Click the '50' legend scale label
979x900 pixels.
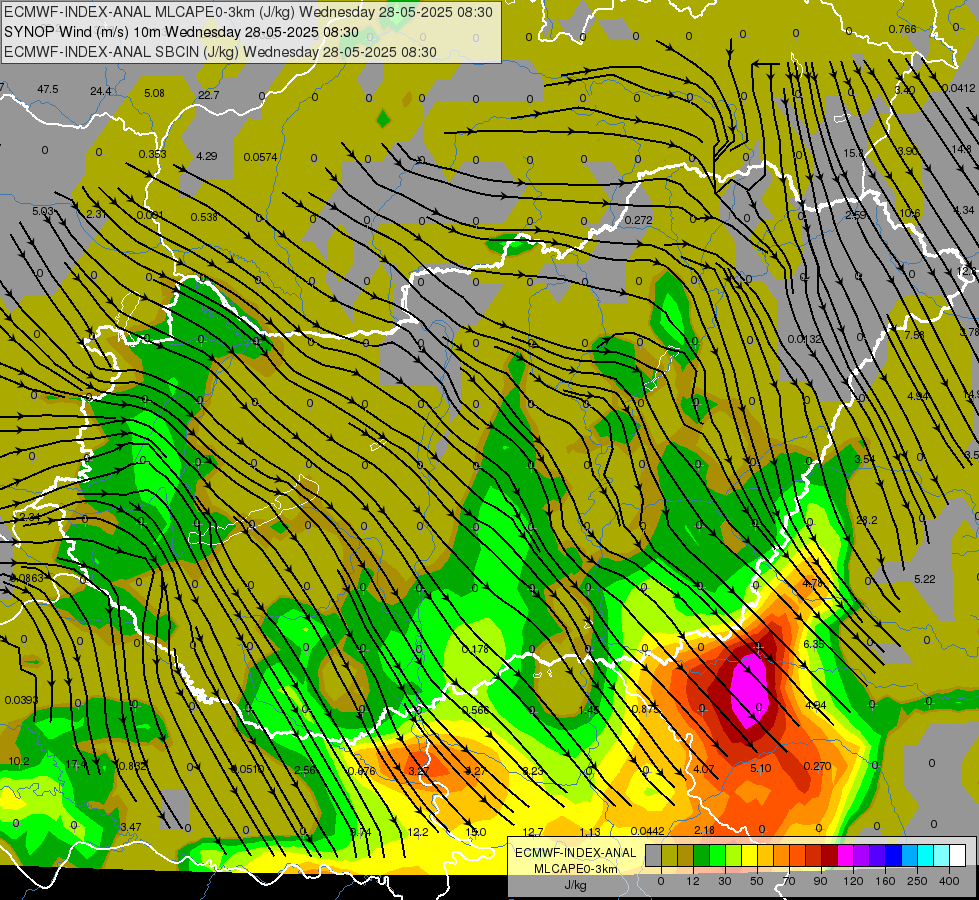pyautogui.click(x=757, y=881)
